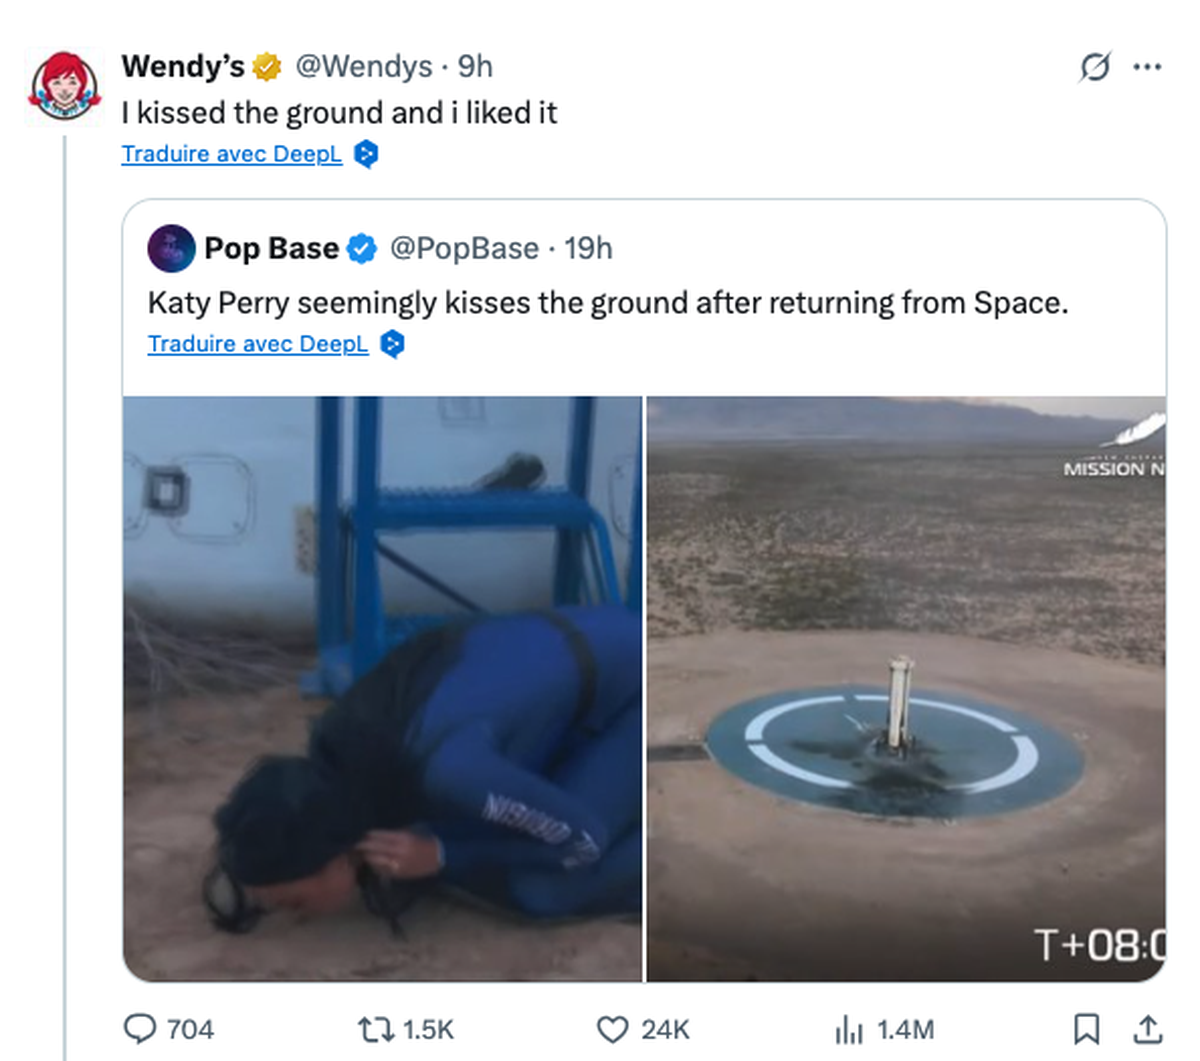Open the @Wendys handle
This screenshot has height=1061, width=1200.
coord(364,66)
